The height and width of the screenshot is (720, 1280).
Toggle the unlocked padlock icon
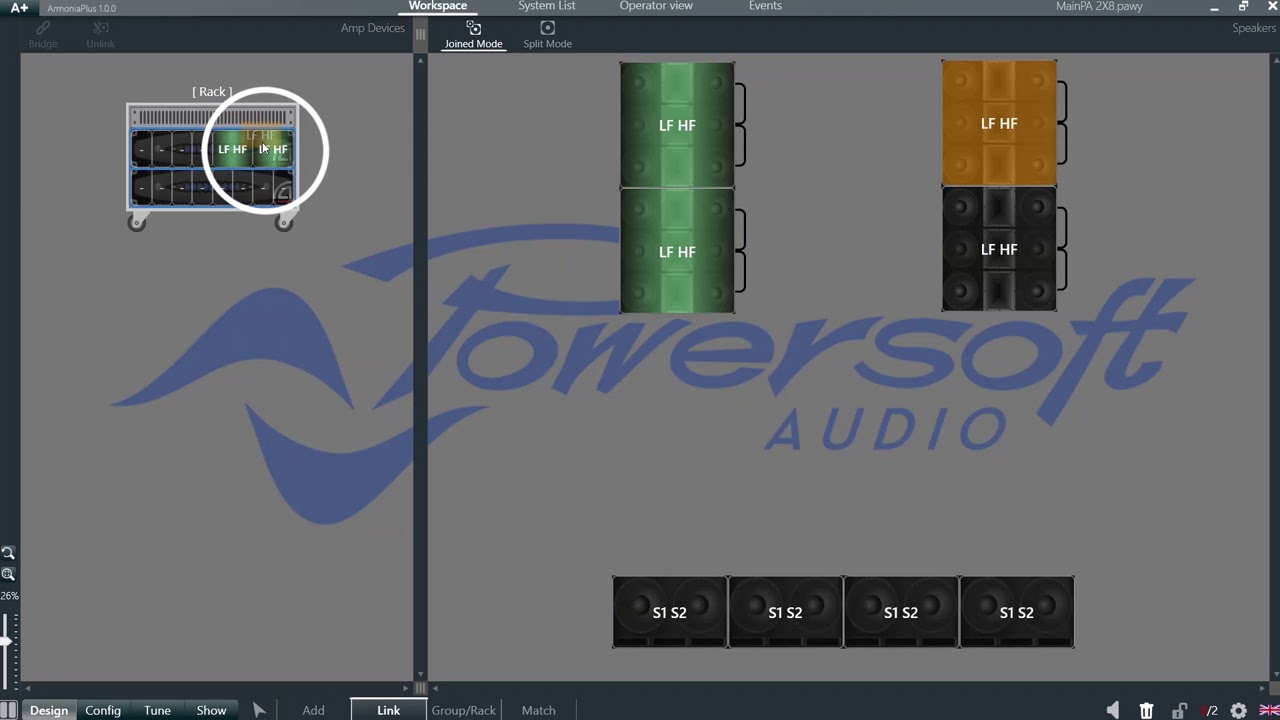(x=1179, y=710)
